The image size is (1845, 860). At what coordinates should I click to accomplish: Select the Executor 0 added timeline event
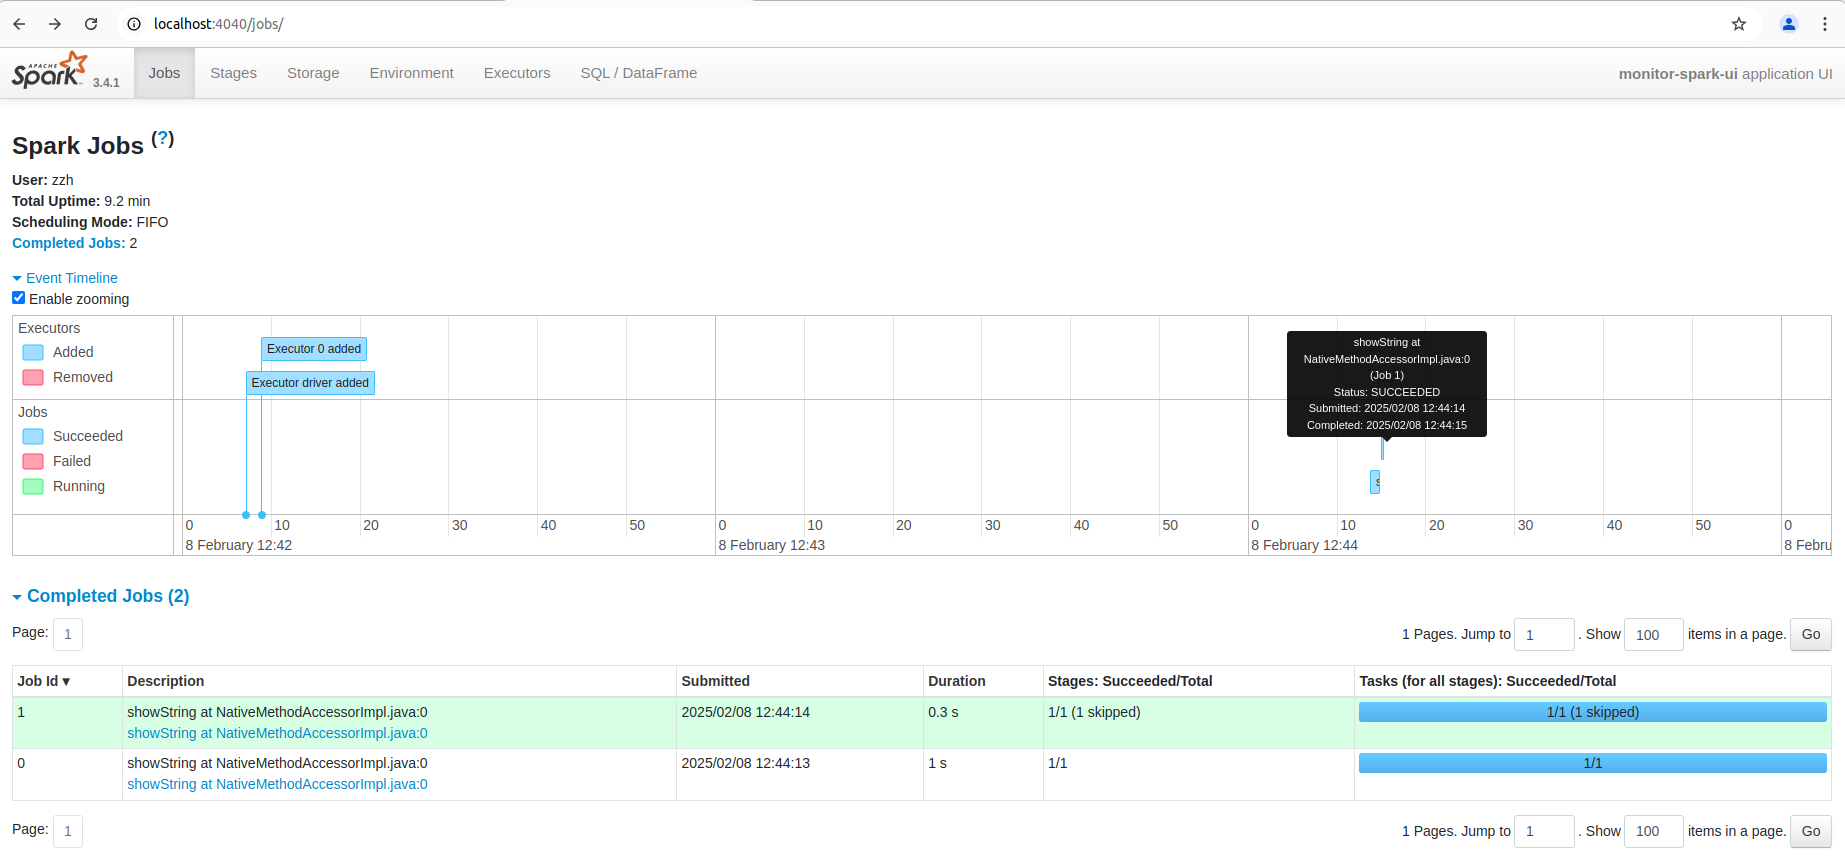[314, 349]
